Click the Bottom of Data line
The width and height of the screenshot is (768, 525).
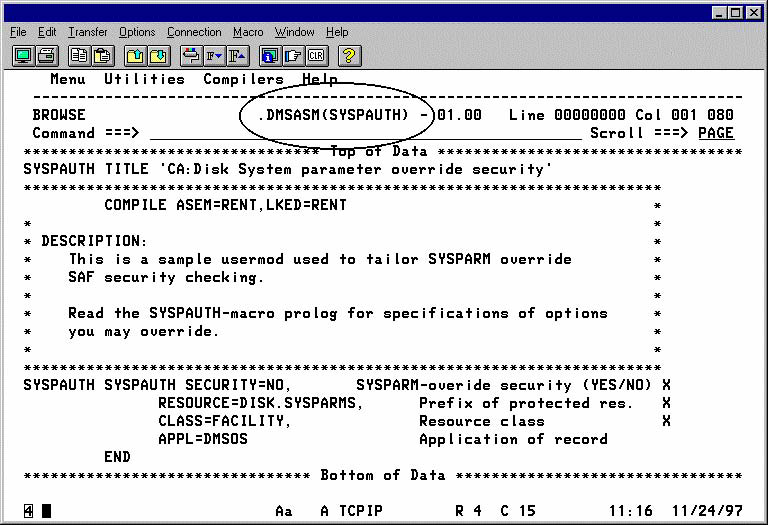point(383,476)
